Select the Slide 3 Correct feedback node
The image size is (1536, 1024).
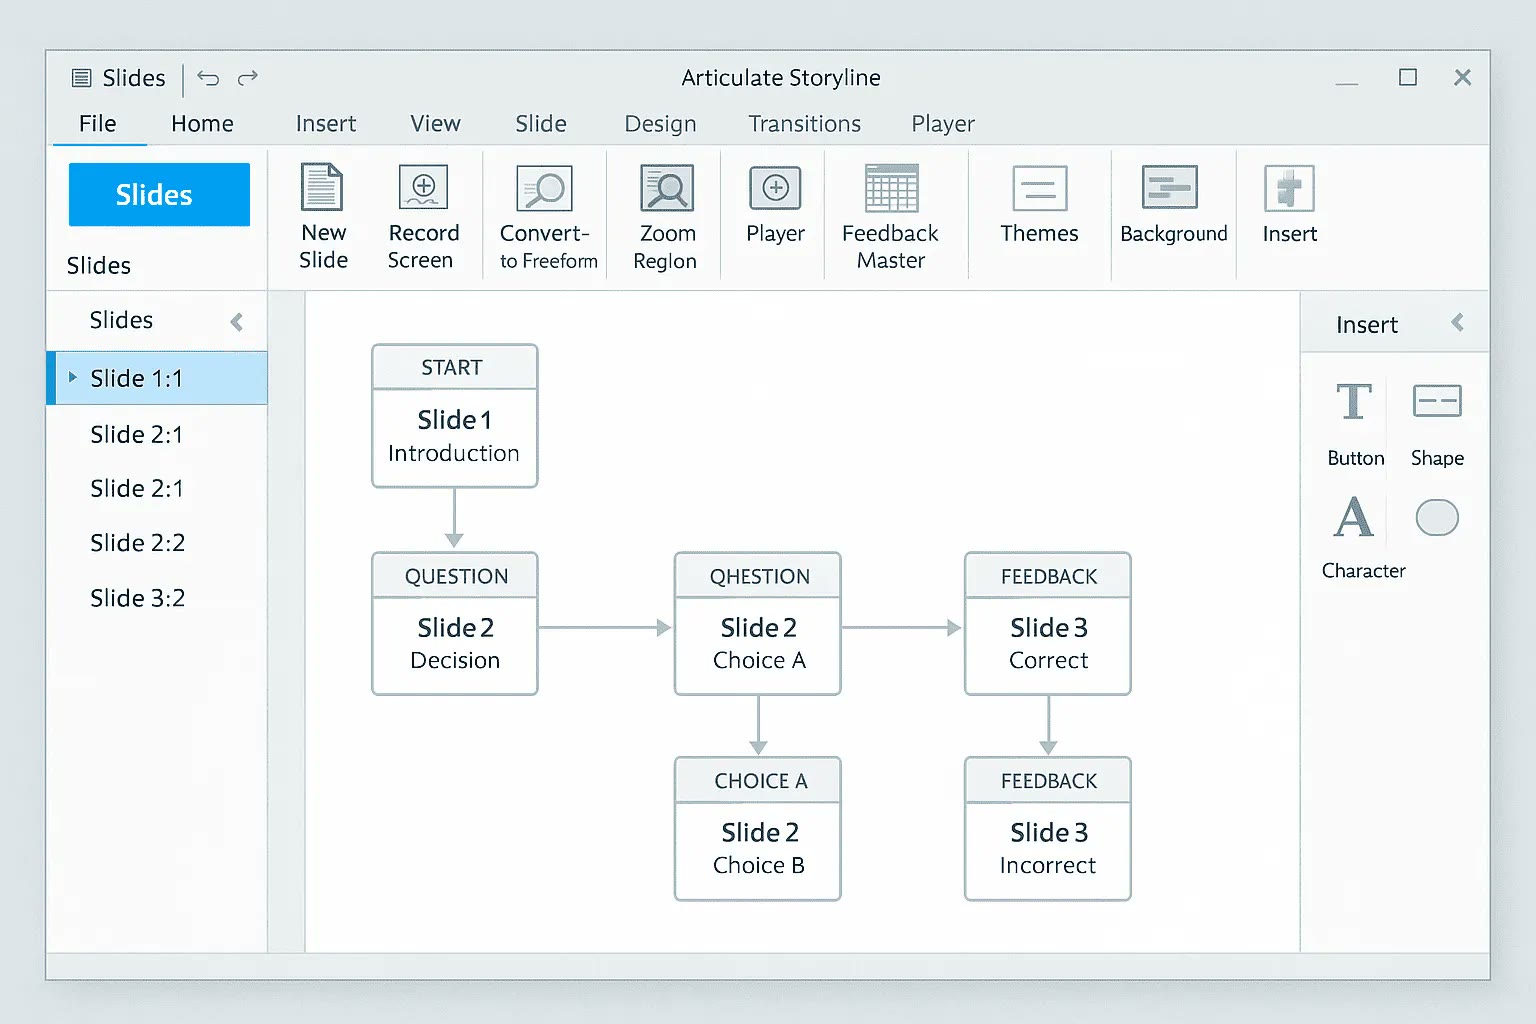1048,624
